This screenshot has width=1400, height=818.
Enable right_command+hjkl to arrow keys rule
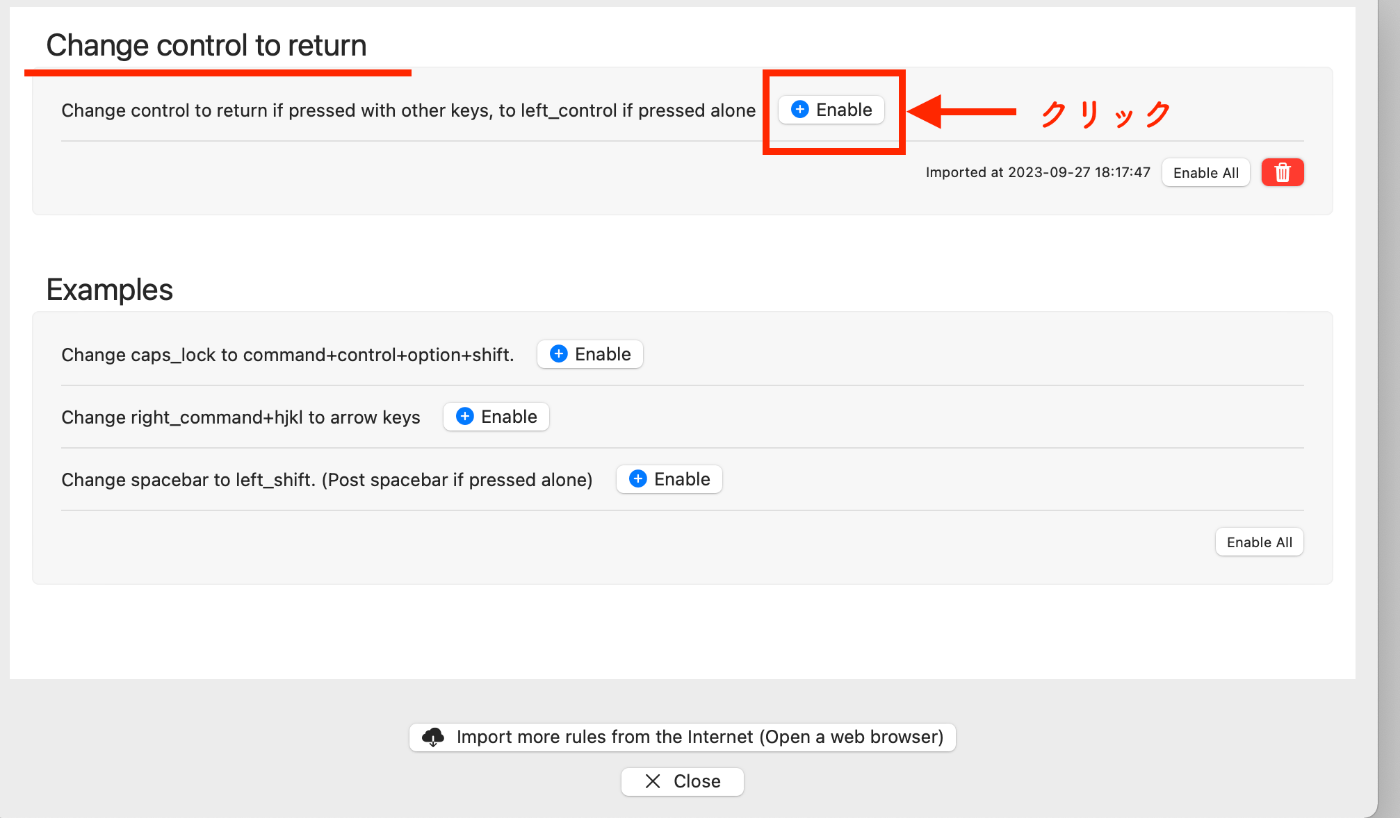tap(496, 417)
